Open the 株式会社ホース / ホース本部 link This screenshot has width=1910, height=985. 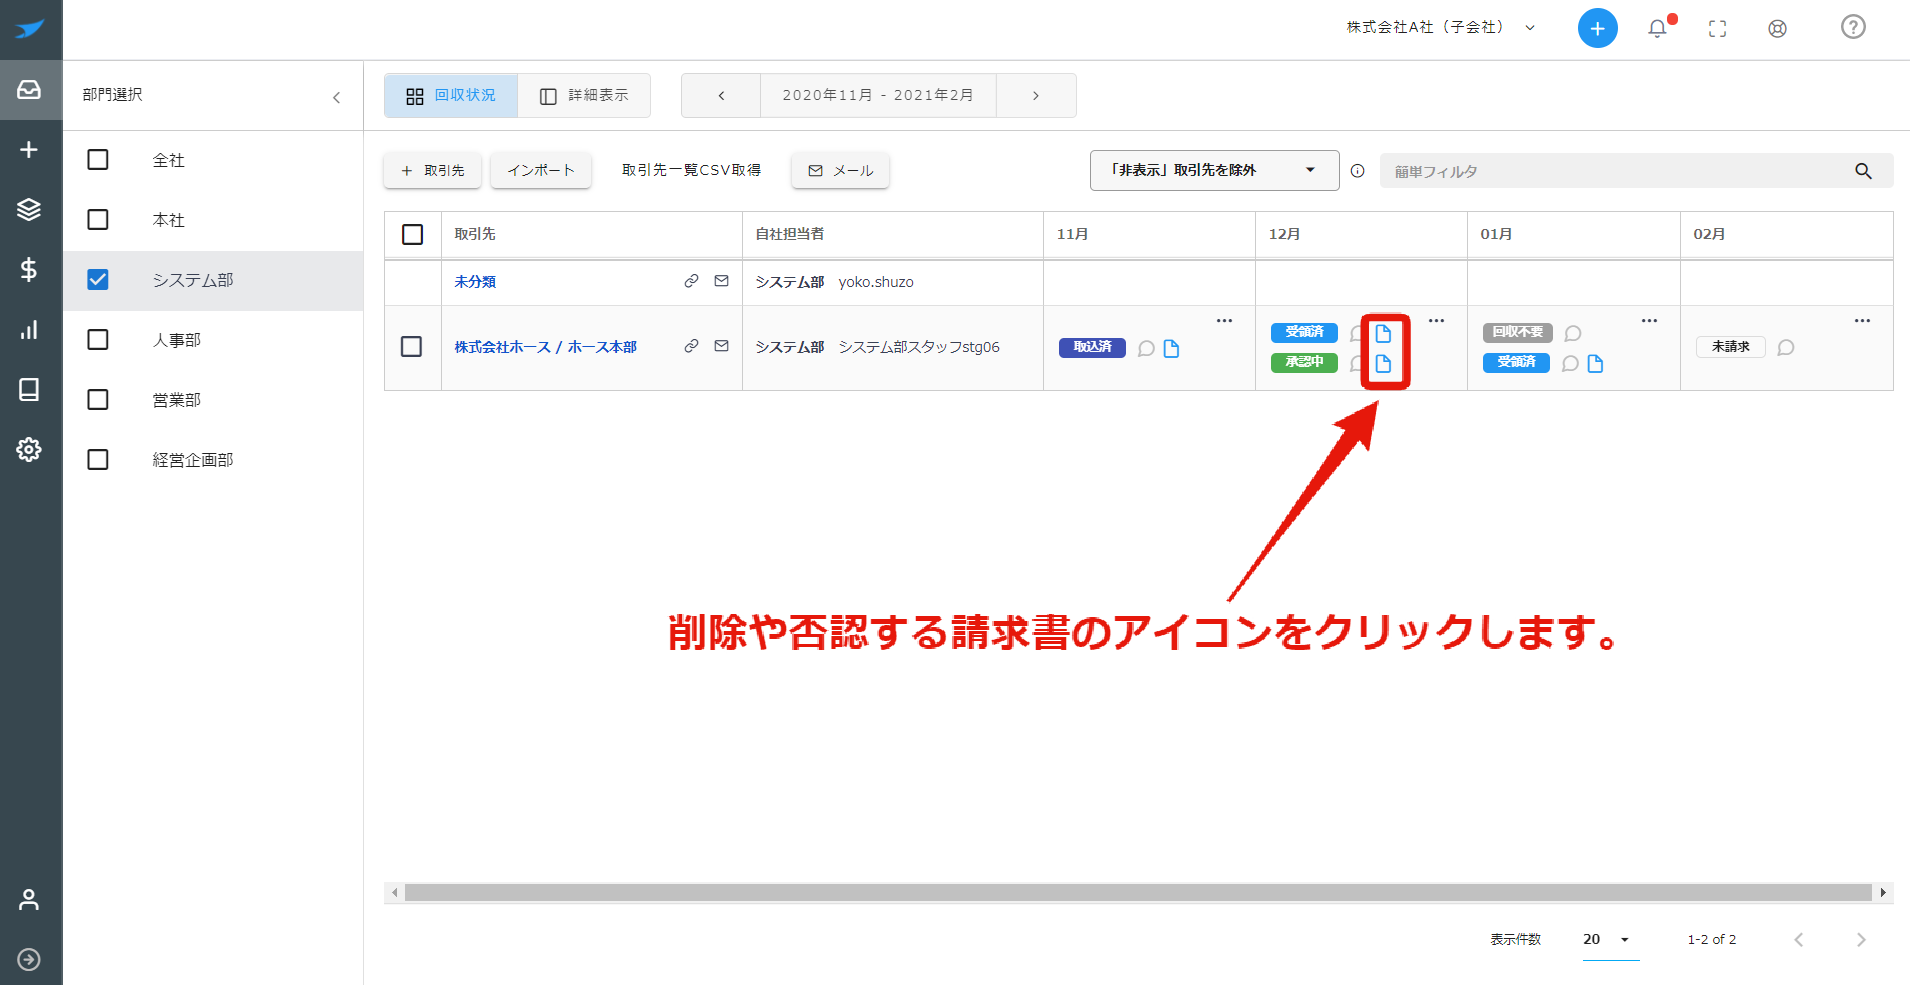[x=545, y=347]
